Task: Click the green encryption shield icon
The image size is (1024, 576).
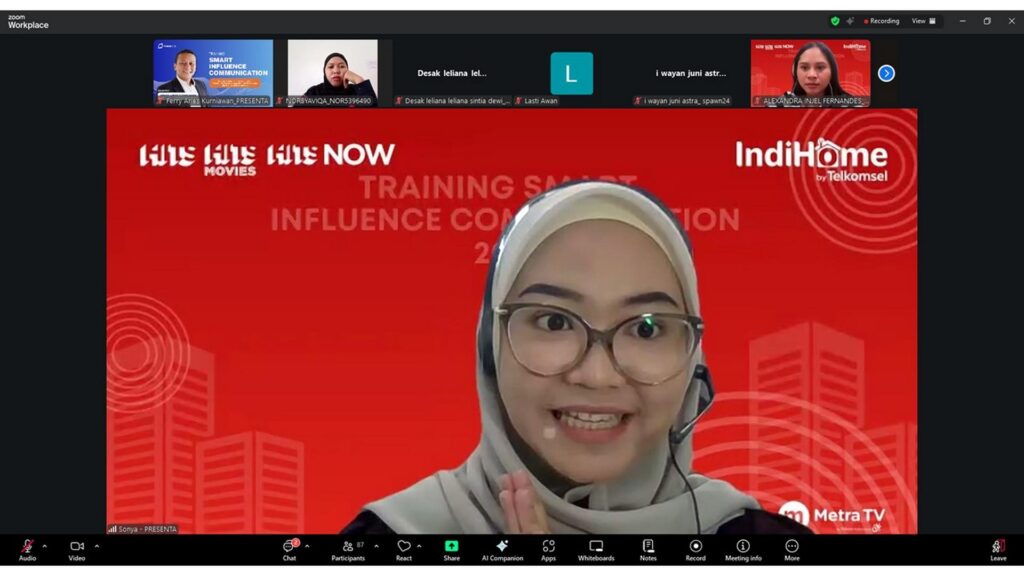Action: [835, 21]
